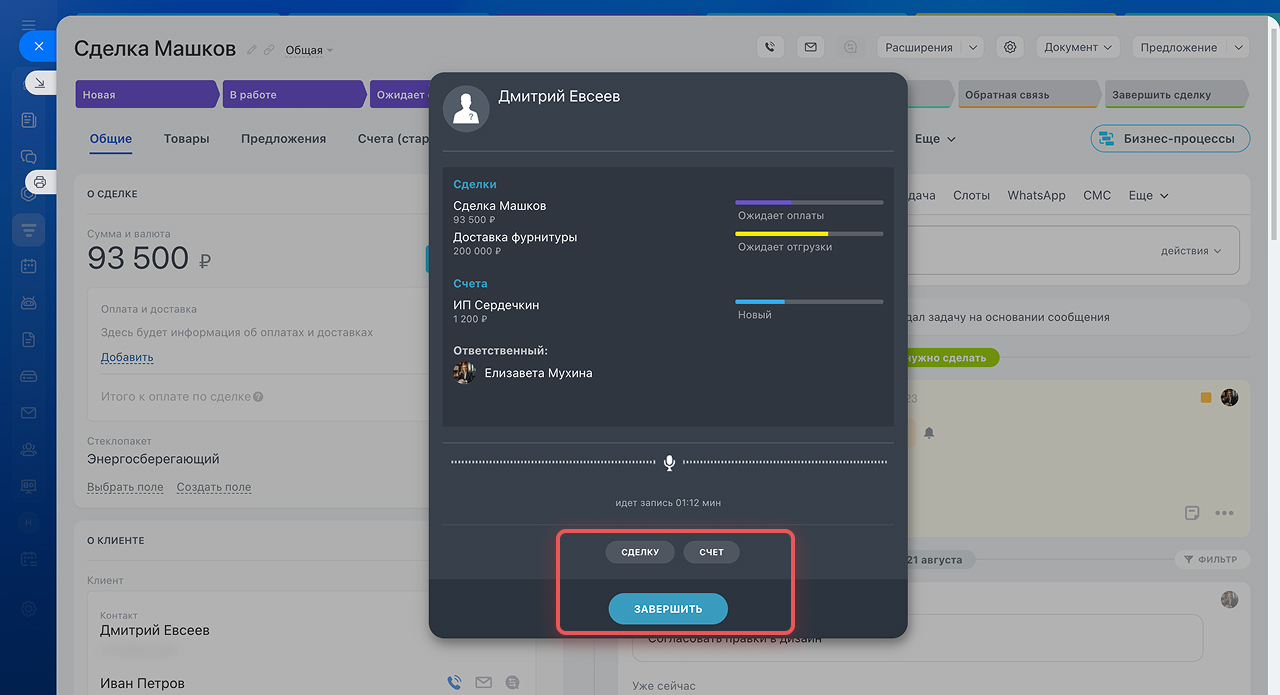Click the Бизнес-процессы button
The image size is (1280, 695).
click(1170, 139)
